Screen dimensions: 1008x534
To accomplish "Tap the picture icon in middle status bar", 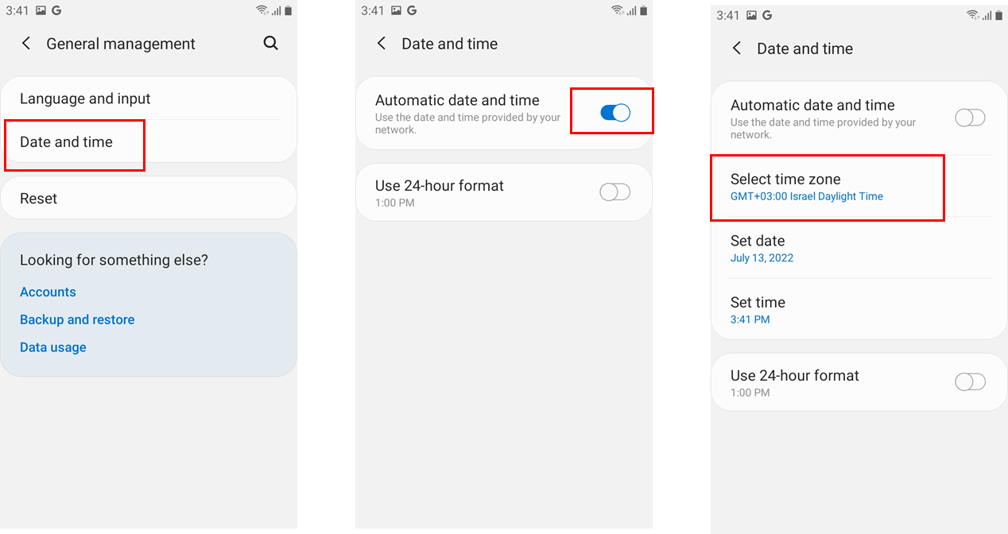I will pyautogui.click(x=397, y=11).
